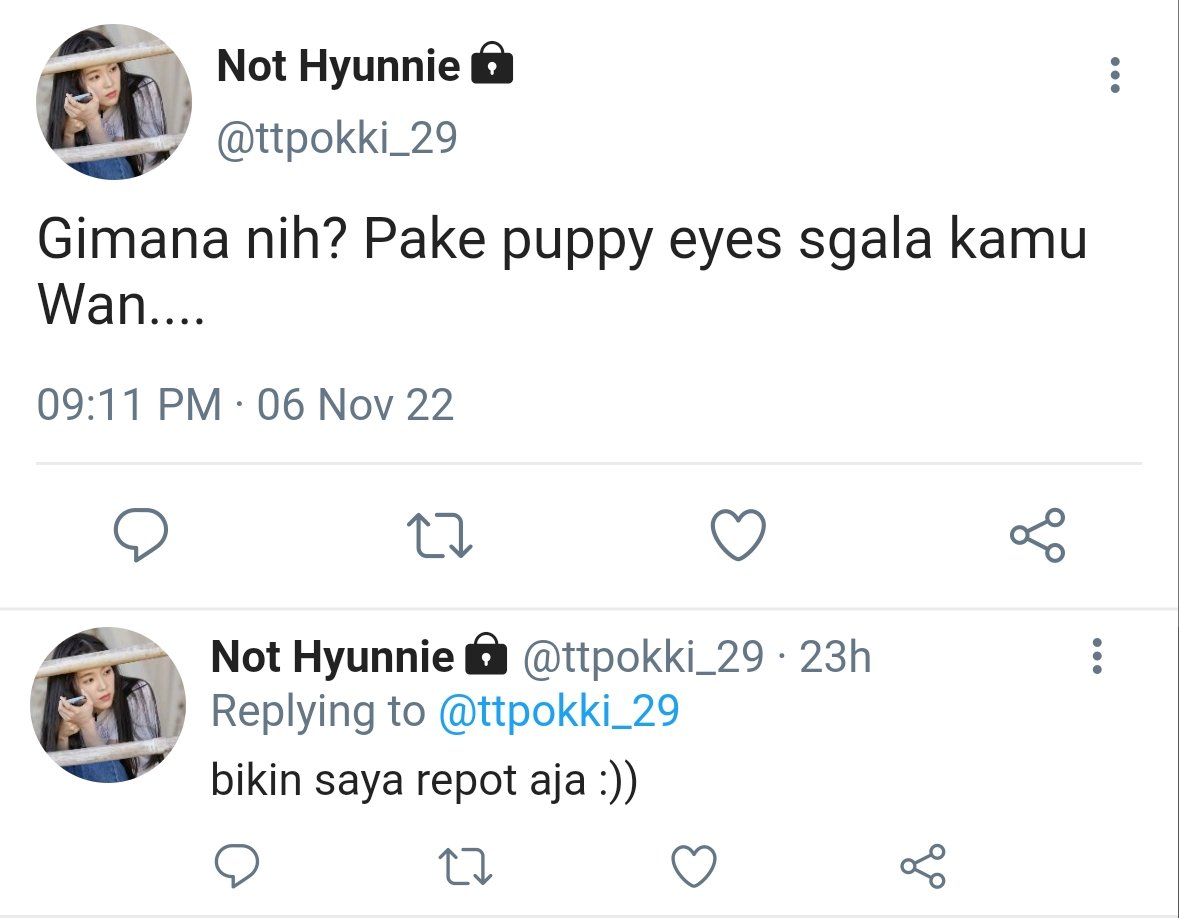The width and height of the screenshot is (1179, 918).
Task: Open main tweet's three-dot menu
Action: pyautogui.click(x=1115, y=76)
